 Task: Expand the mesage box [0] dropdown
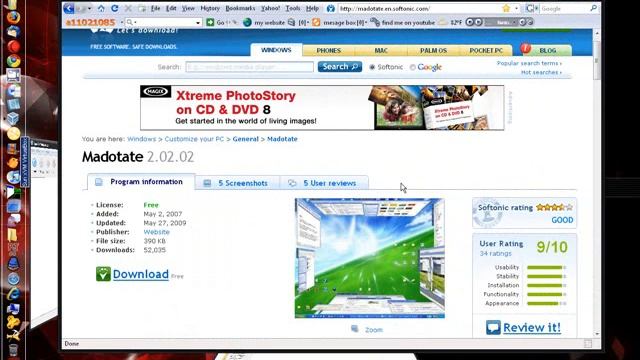point(366,22)
